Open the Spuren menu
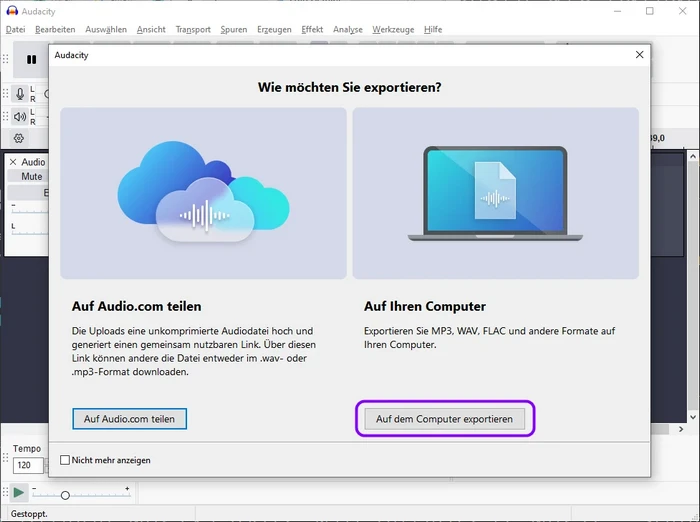Screen dimensions: 700x522 coord(233,29)
